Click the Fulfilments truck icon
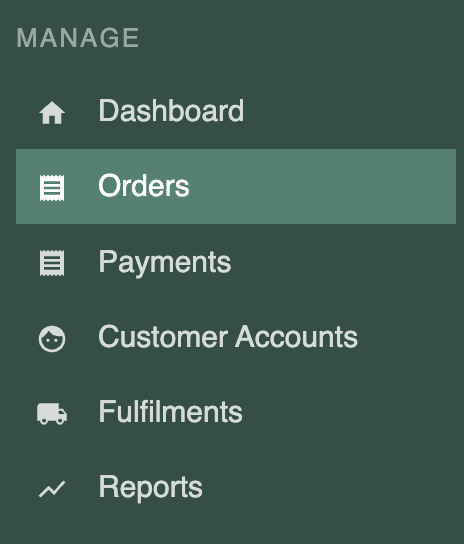Screen dimensions: 464x544 click(x=52, y=414)
